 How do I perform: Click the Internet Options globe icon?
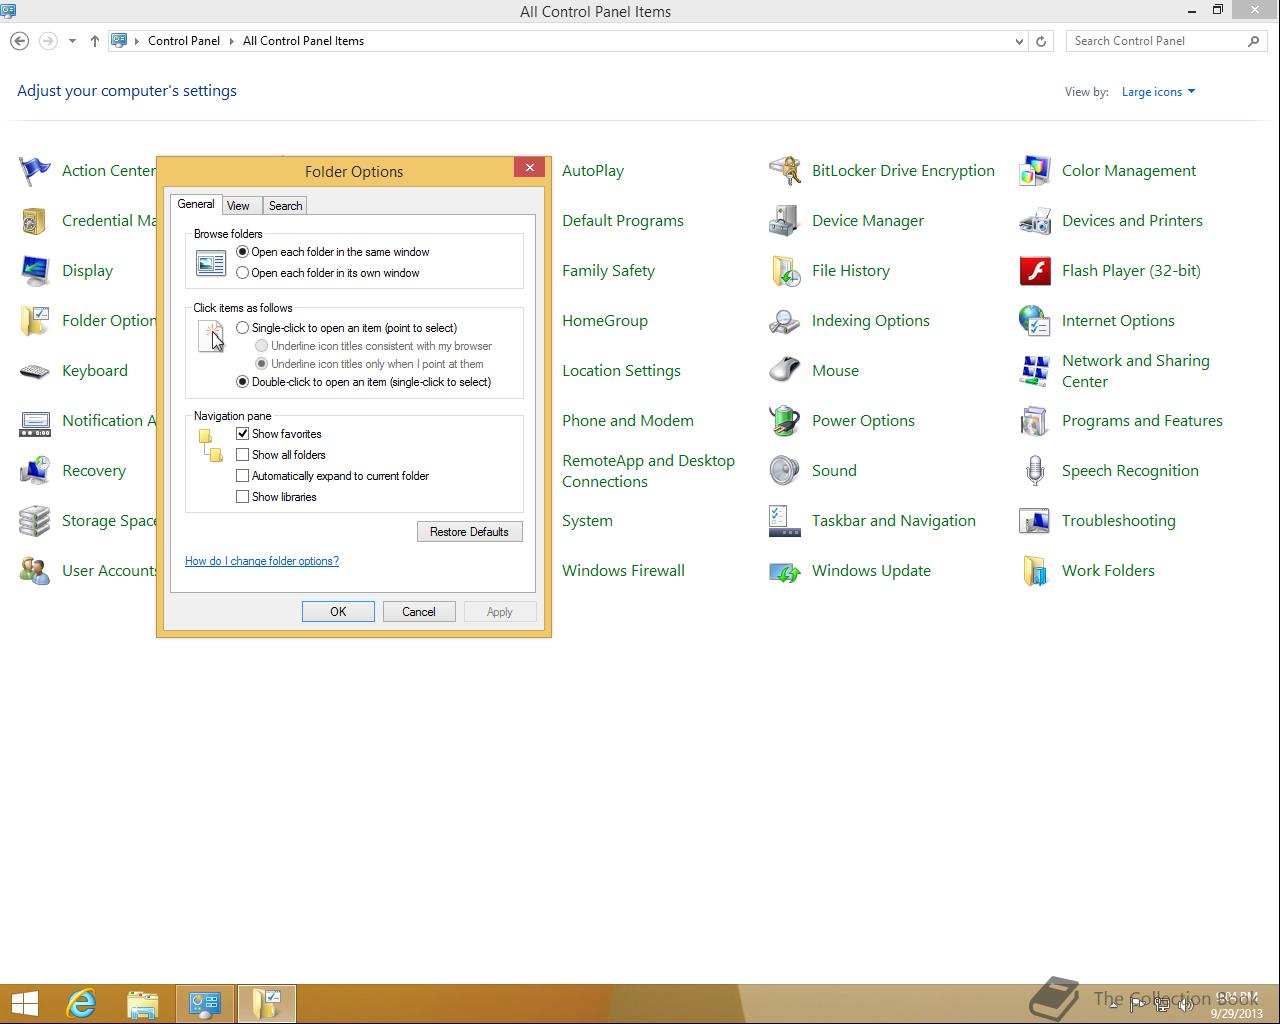(x=1034, y=321)
